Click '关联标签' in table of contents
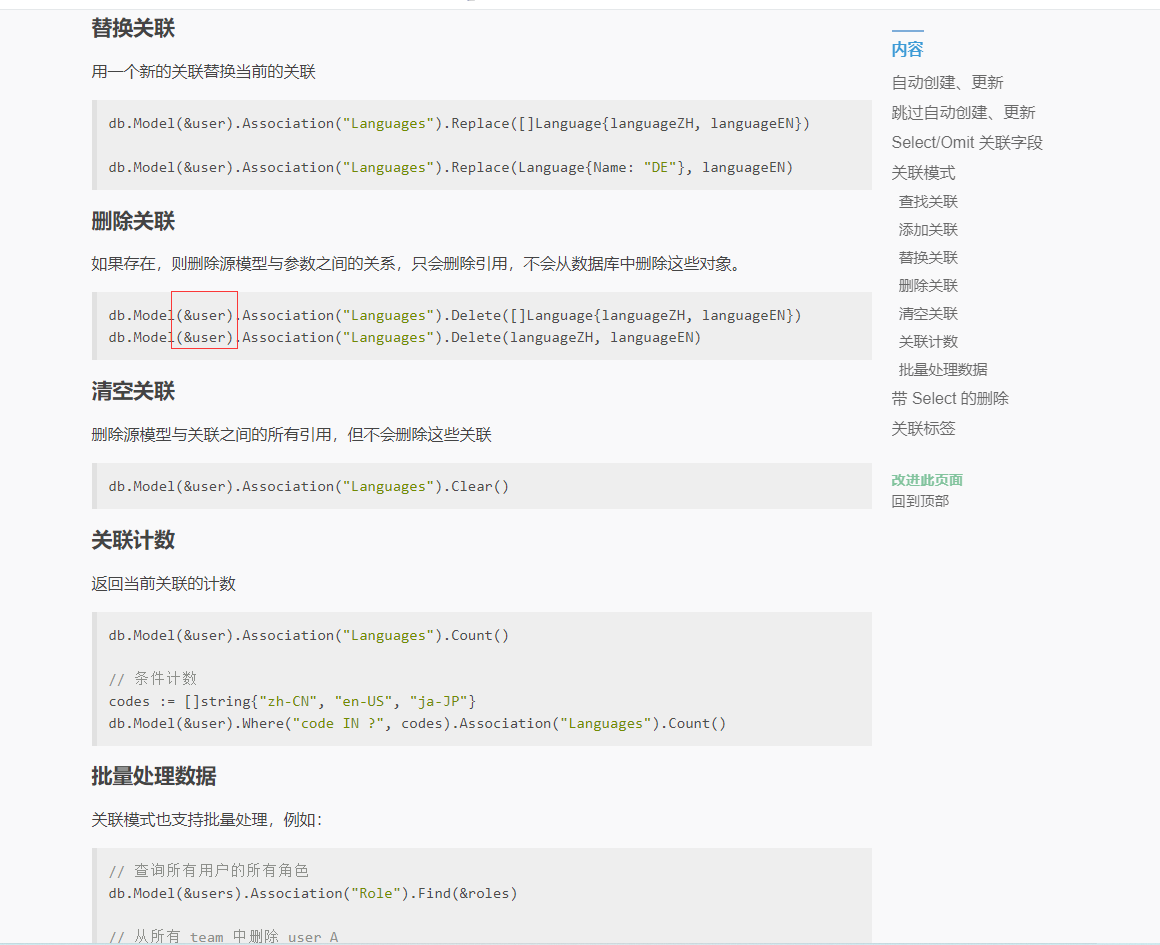The width and height of the screenshot is (1160, 945). 923,429
